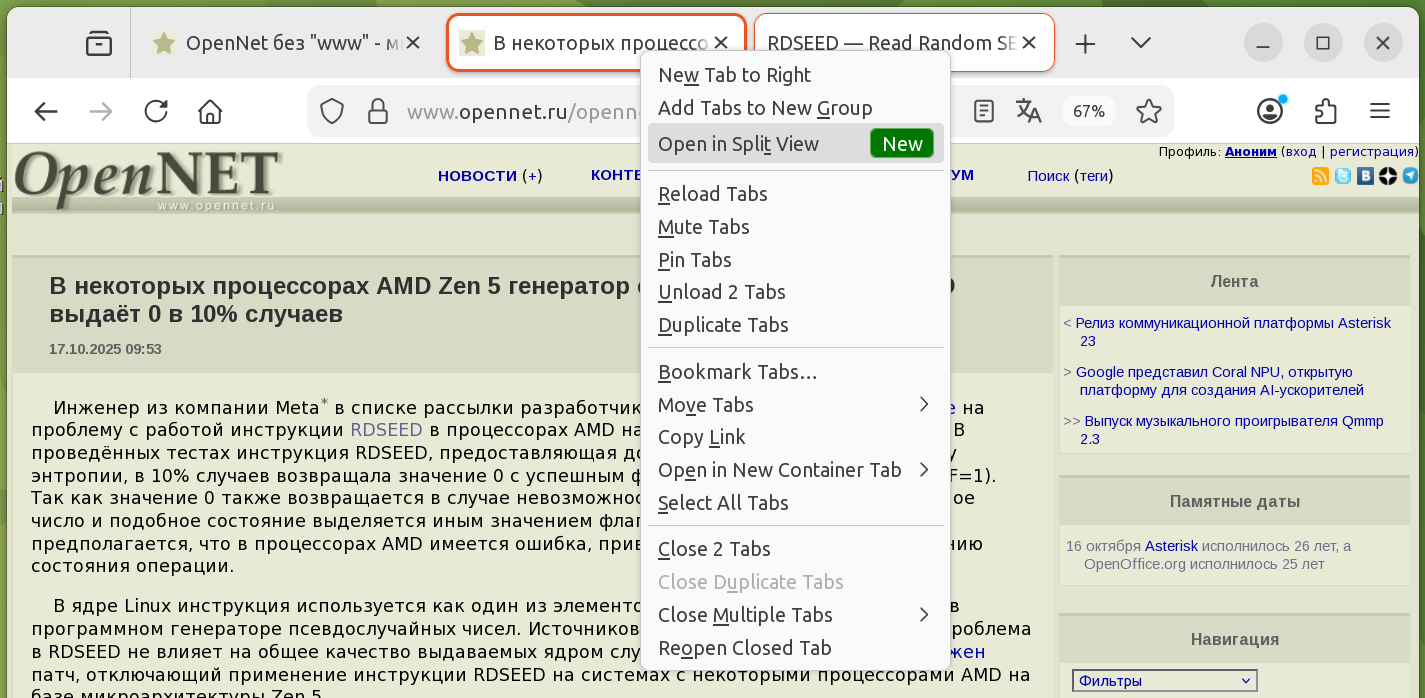Select Pin Tabs from context menu
The width and height of the screenshot is (1425, 698).
(x=695, y=260)
